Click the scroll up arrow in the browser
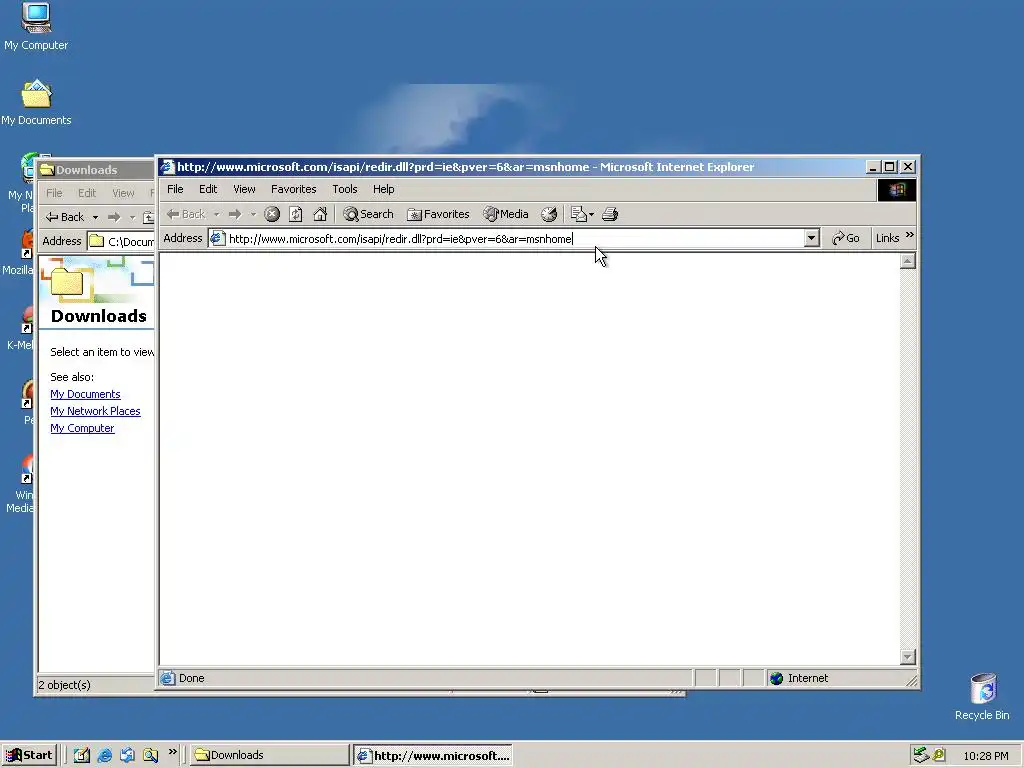This screenshot has height=768, width=1024. [x=907, y=262]
